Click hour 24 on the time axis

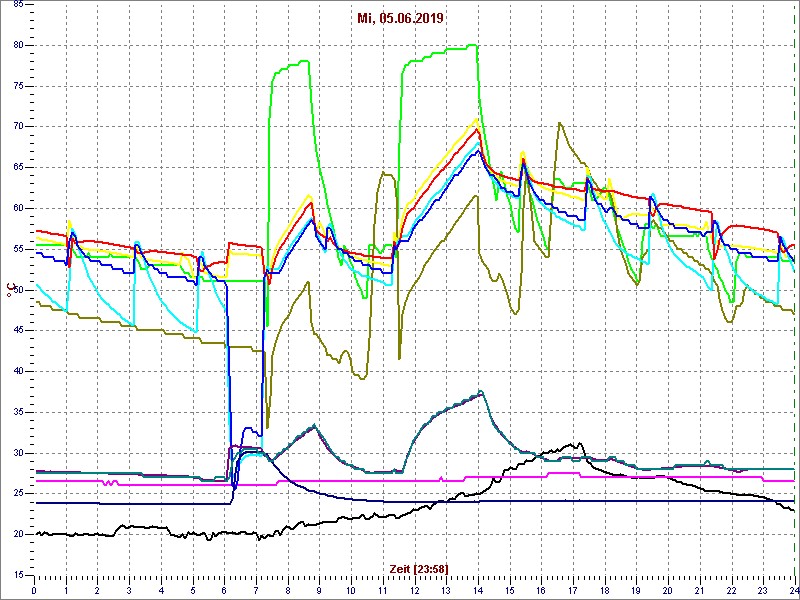pyautogui.click(x=793, y=591)
